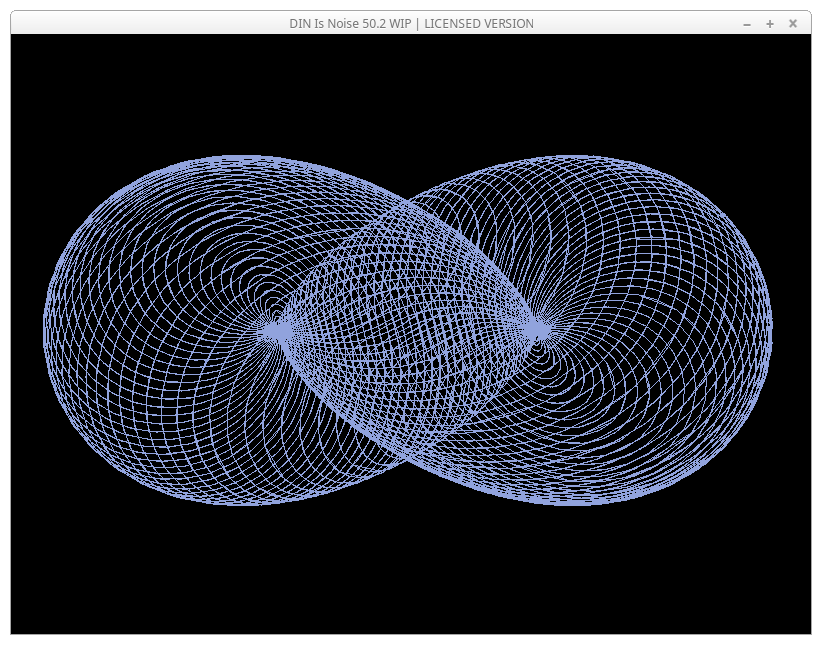This screenshot has width=822, height=645.
Task: Click the topmost curve of the left lobe
Action: click(235, 157)
